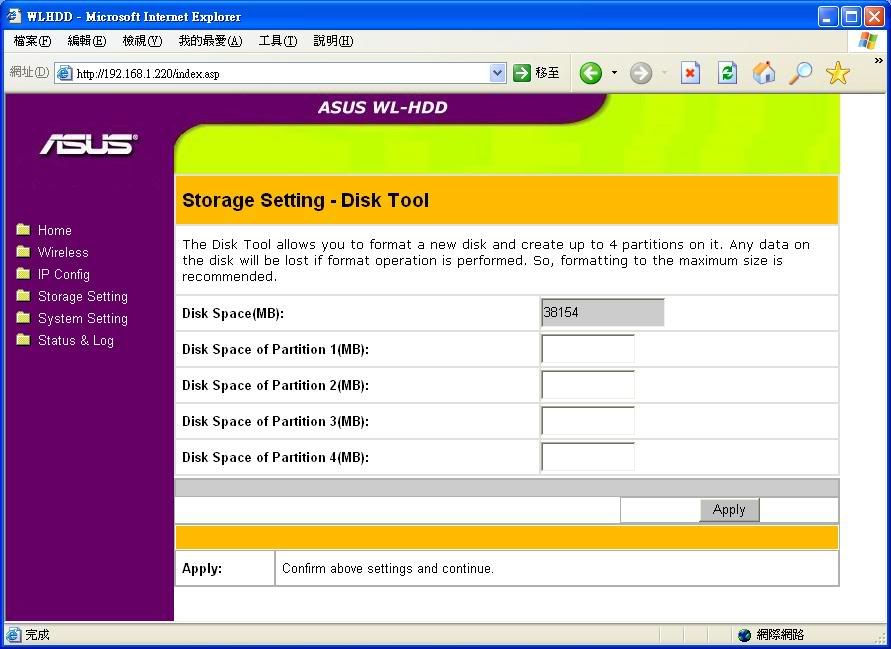Click the Status & Log folder icon

[x=23, y=339]
